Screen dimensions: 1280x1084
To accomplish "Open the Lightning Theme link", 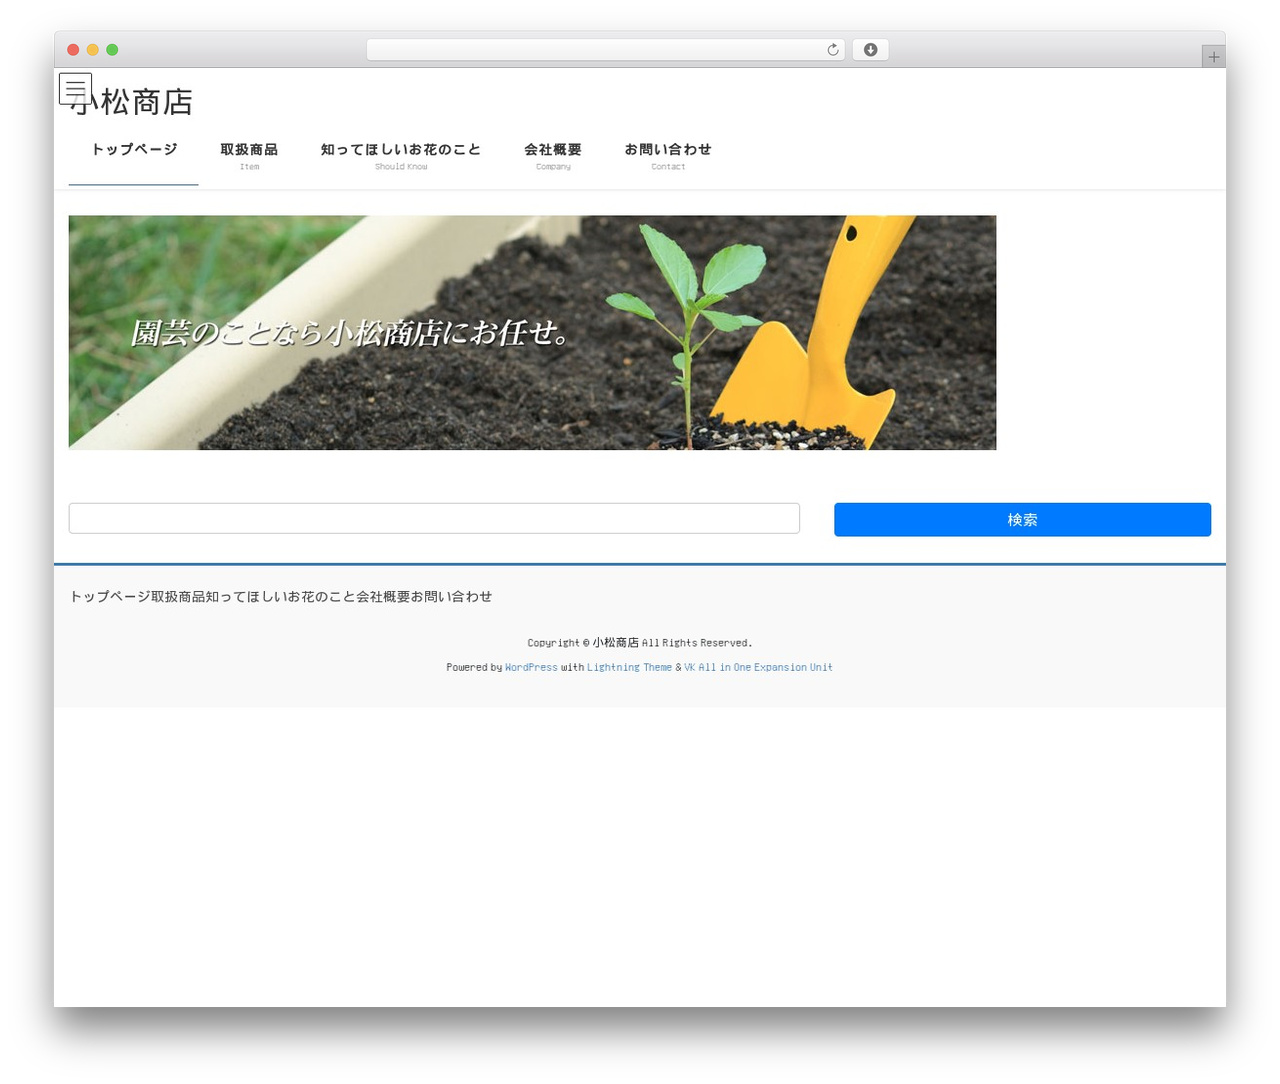I will click(x=629, y=667).
